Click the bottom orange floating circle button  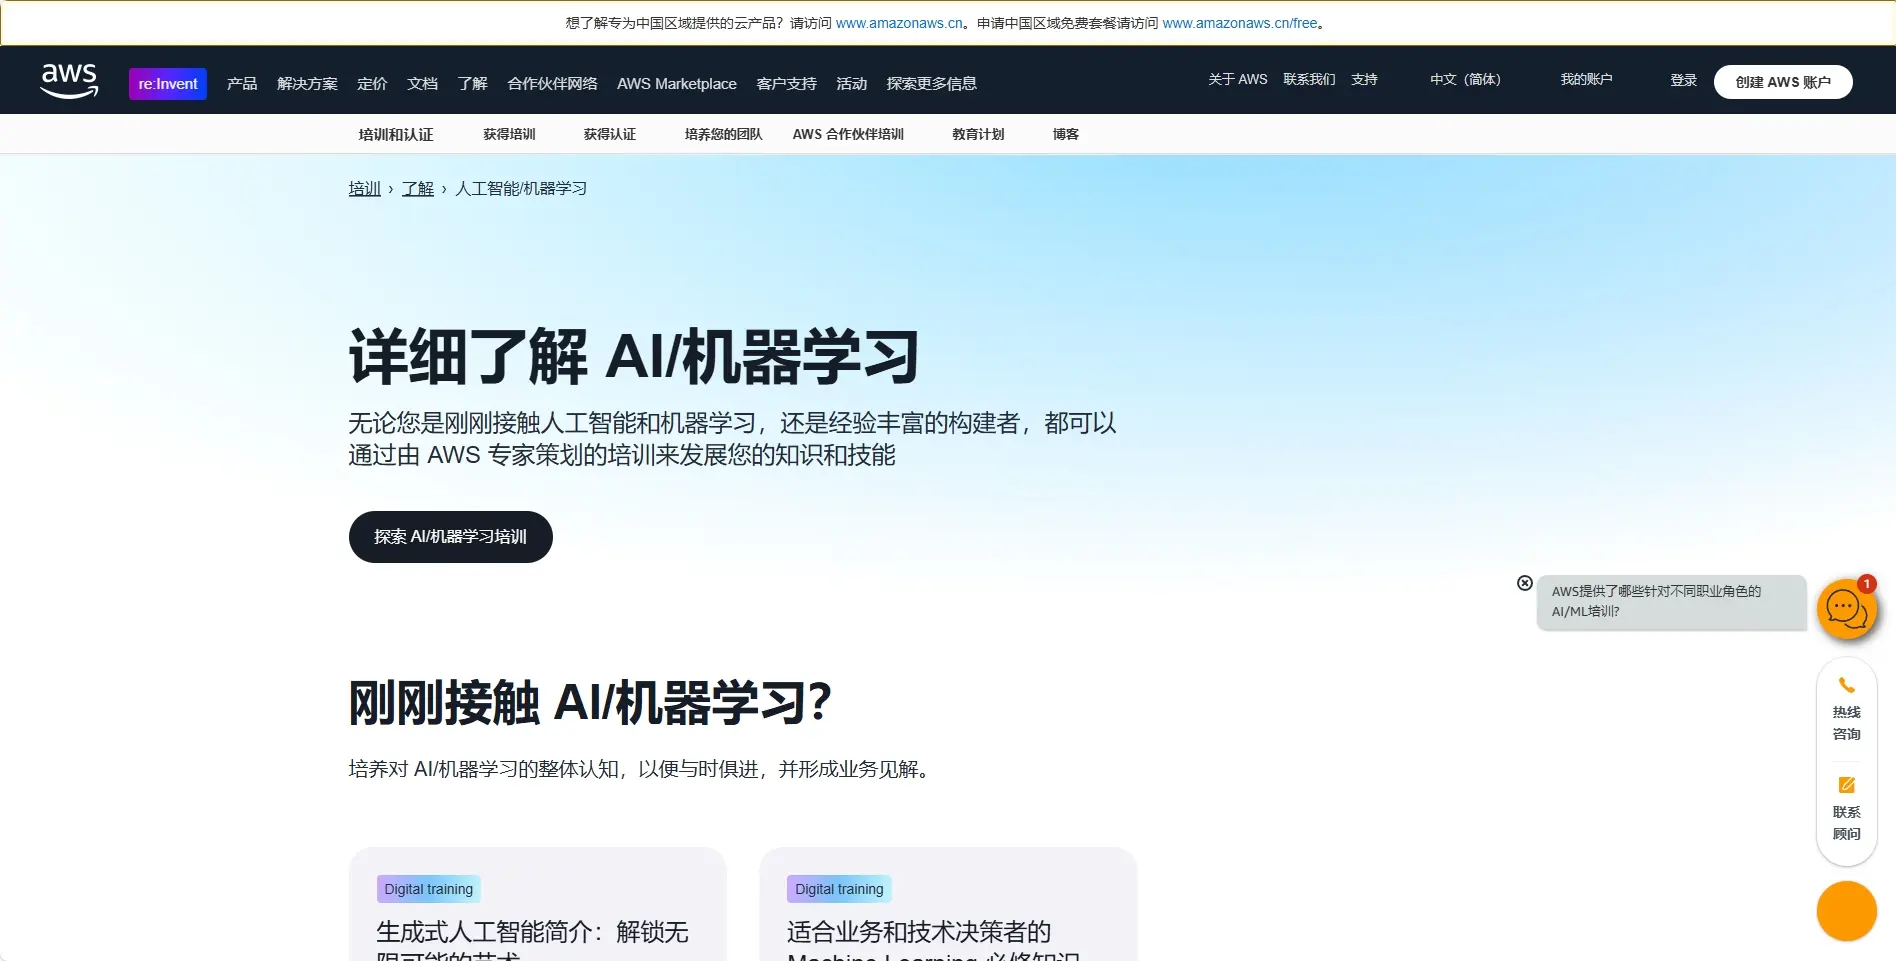pyautogui.click(x=1846, y=911)
